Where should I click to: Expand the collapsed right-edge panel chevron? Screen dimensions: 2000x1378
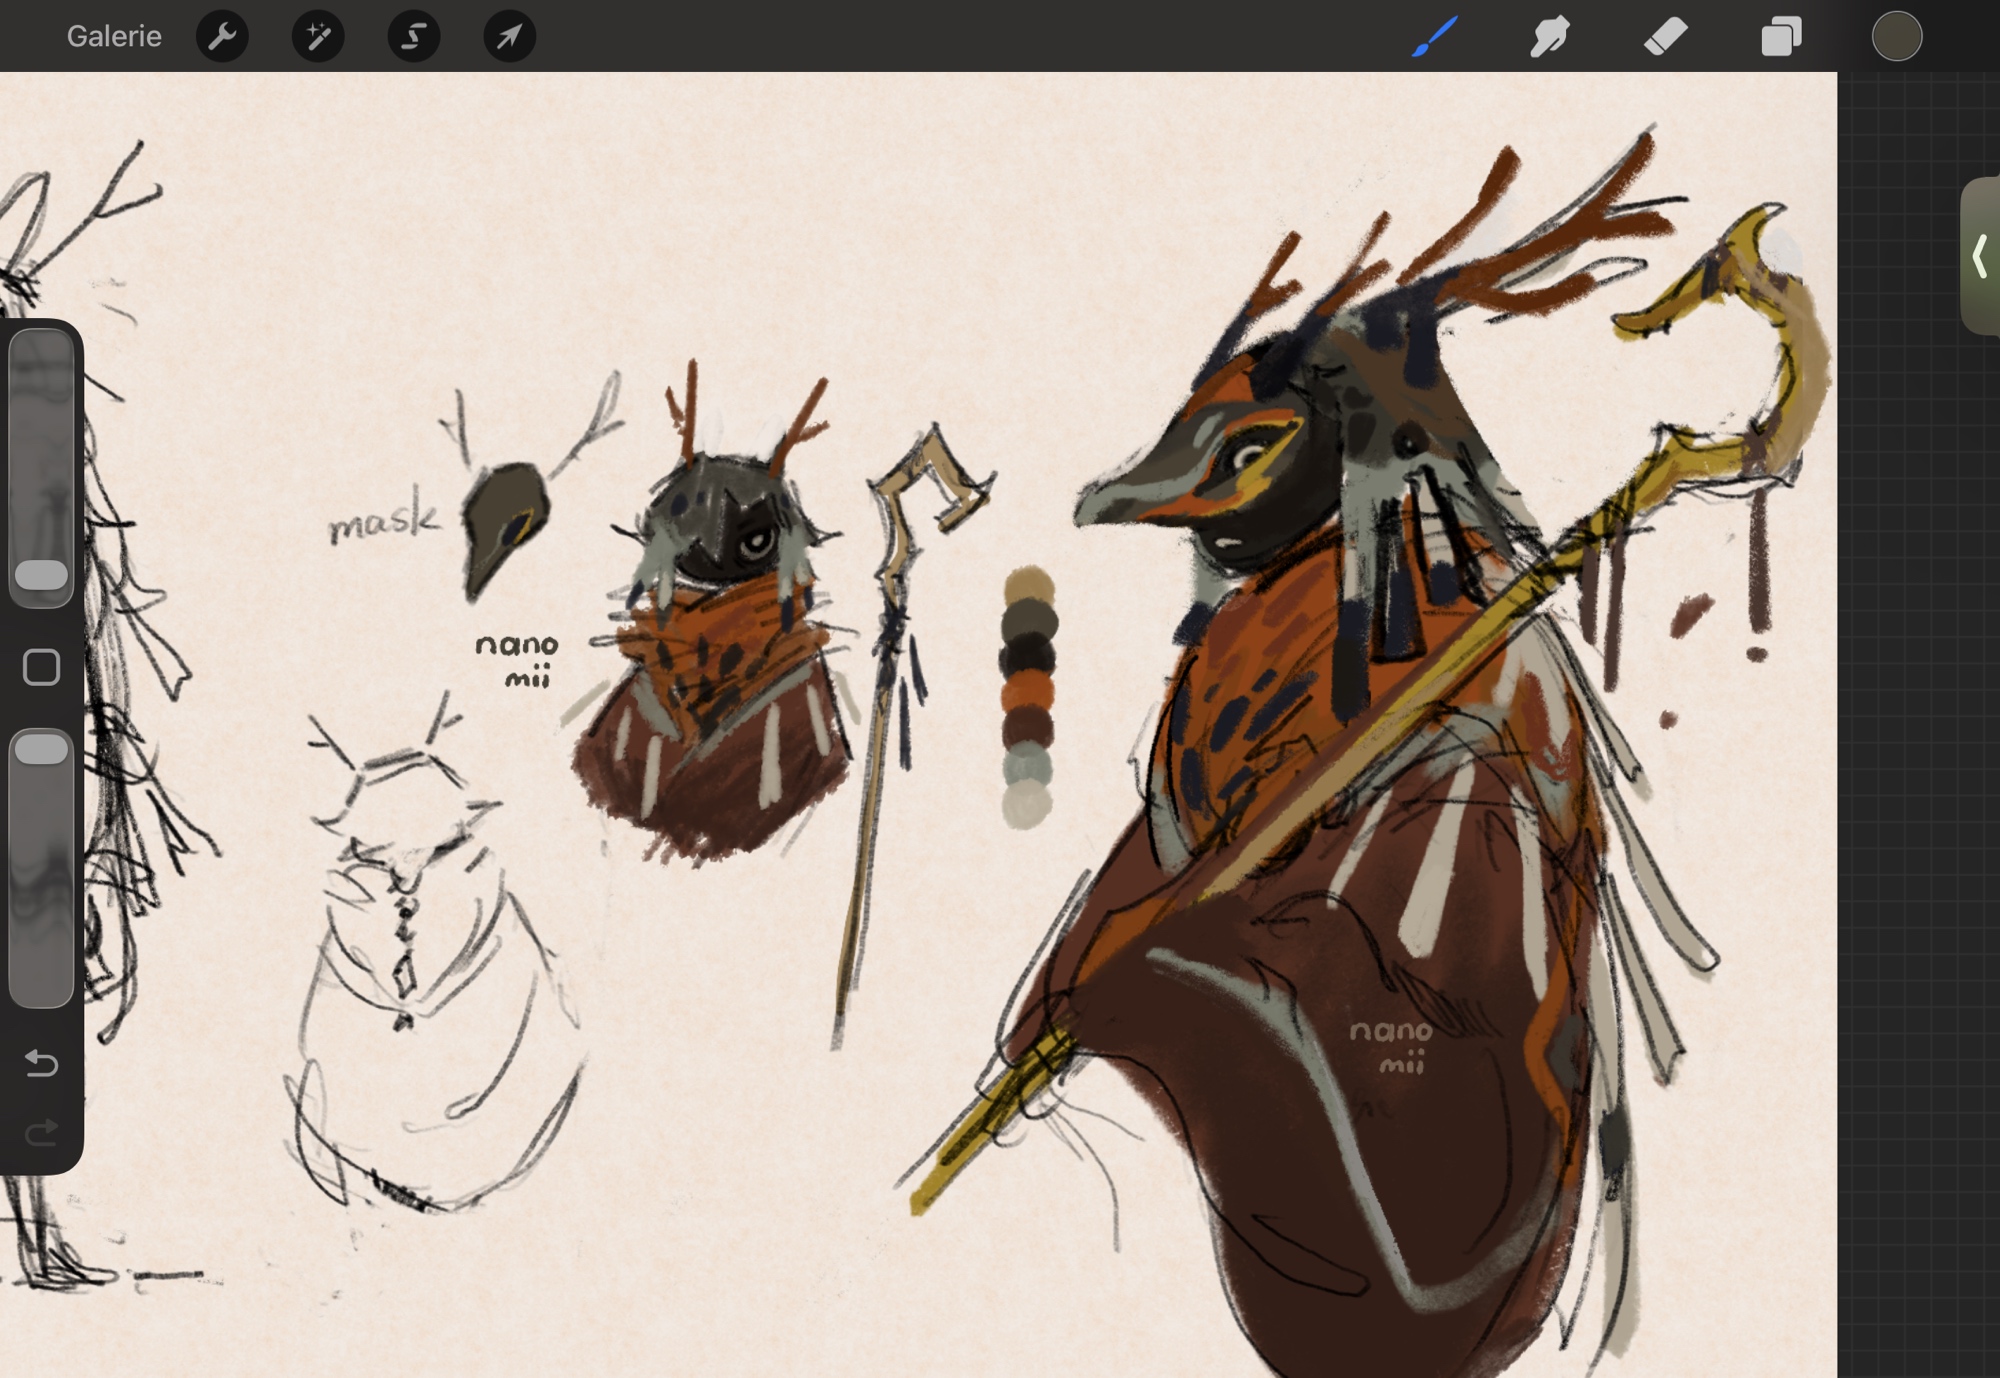click(x=1979, y=256)
